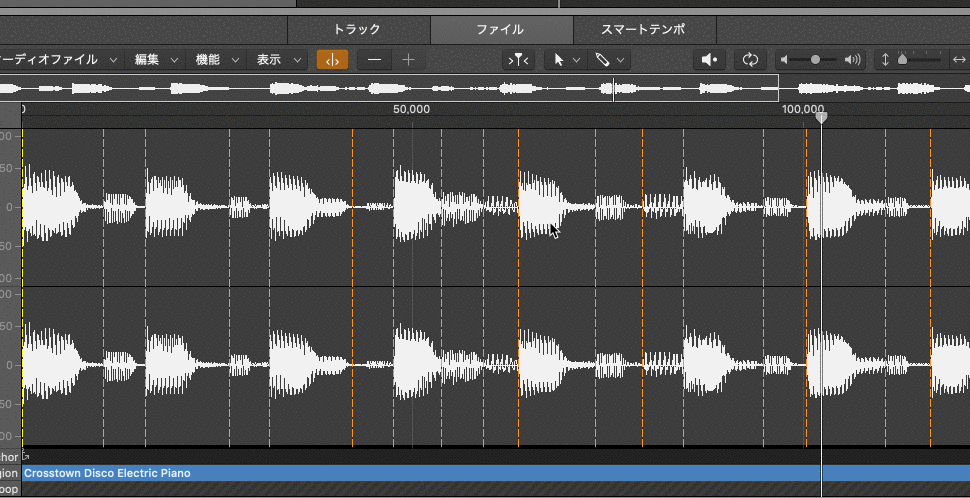Screen dimensions: 970x498
Task: Click the yellow start marker line at sample 0
Action: [22, 287]
